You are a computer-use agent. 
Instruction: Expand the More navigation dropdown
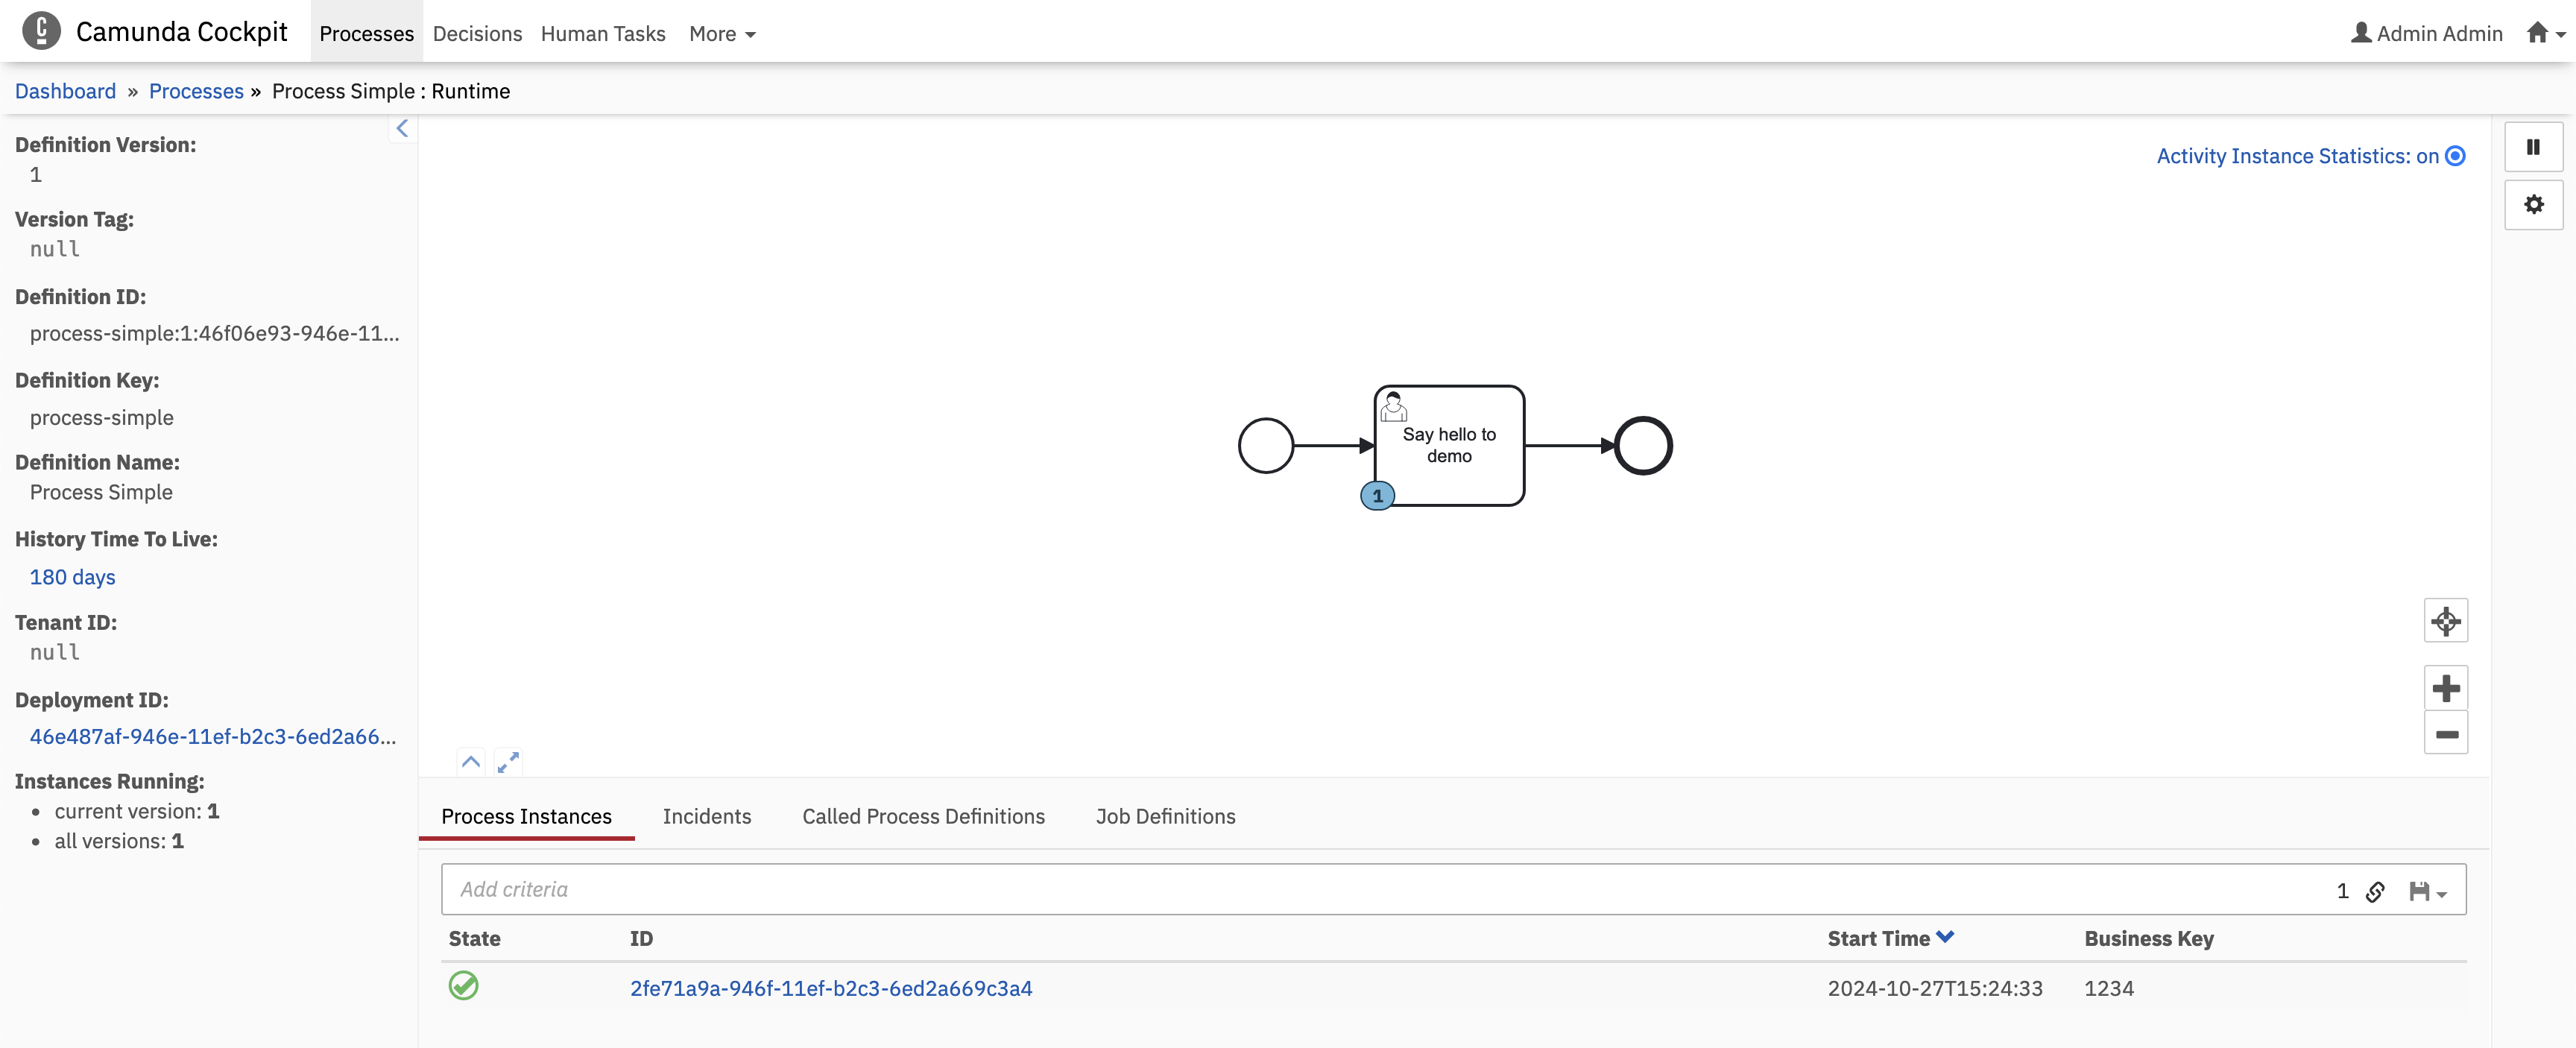[x=722, y=34]
